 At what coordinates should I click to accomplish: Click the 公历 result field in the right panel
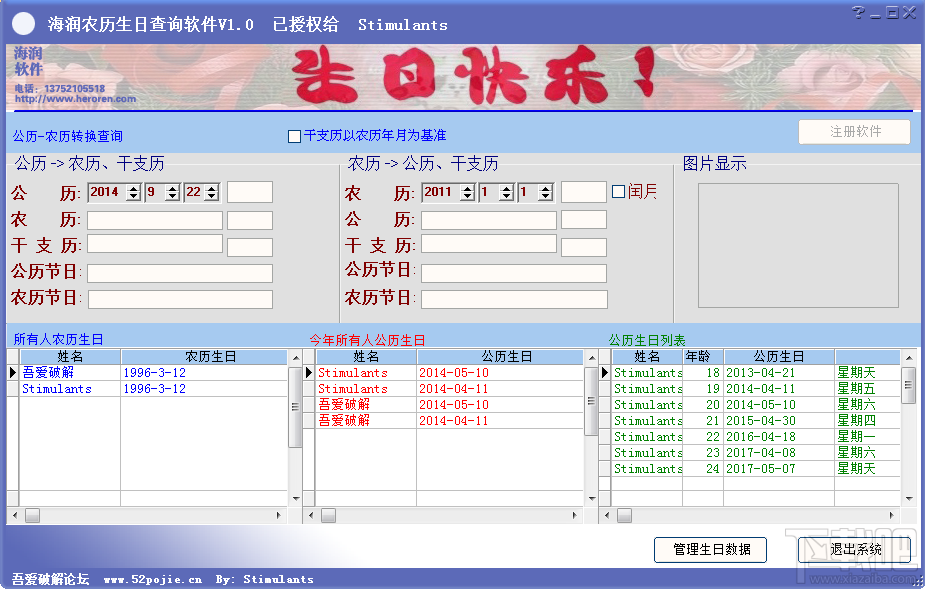coord(488,220)
